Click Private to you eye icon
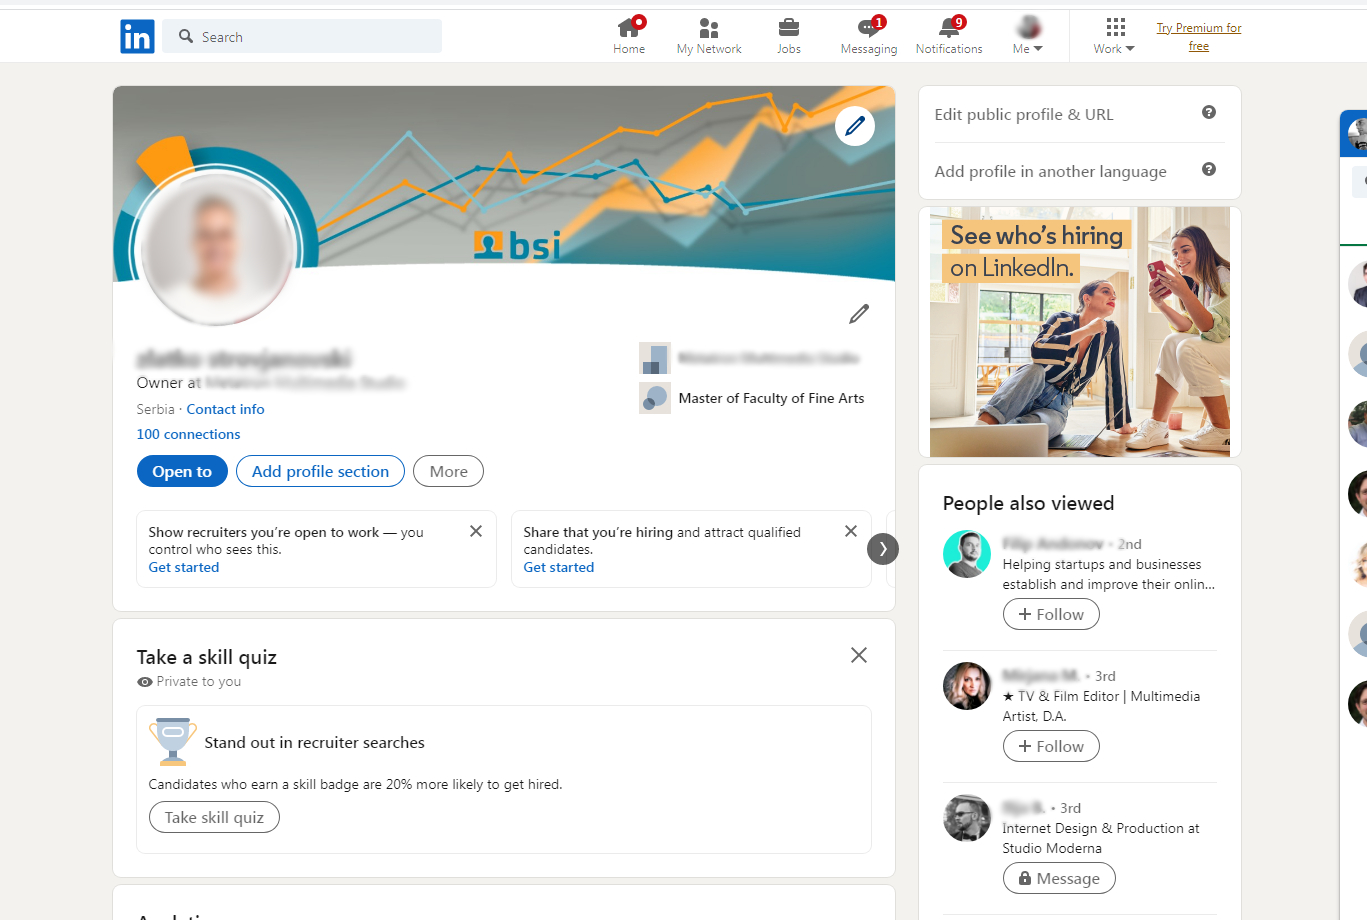This screenshot has width=1367, height=920. (x=145, y=682)
